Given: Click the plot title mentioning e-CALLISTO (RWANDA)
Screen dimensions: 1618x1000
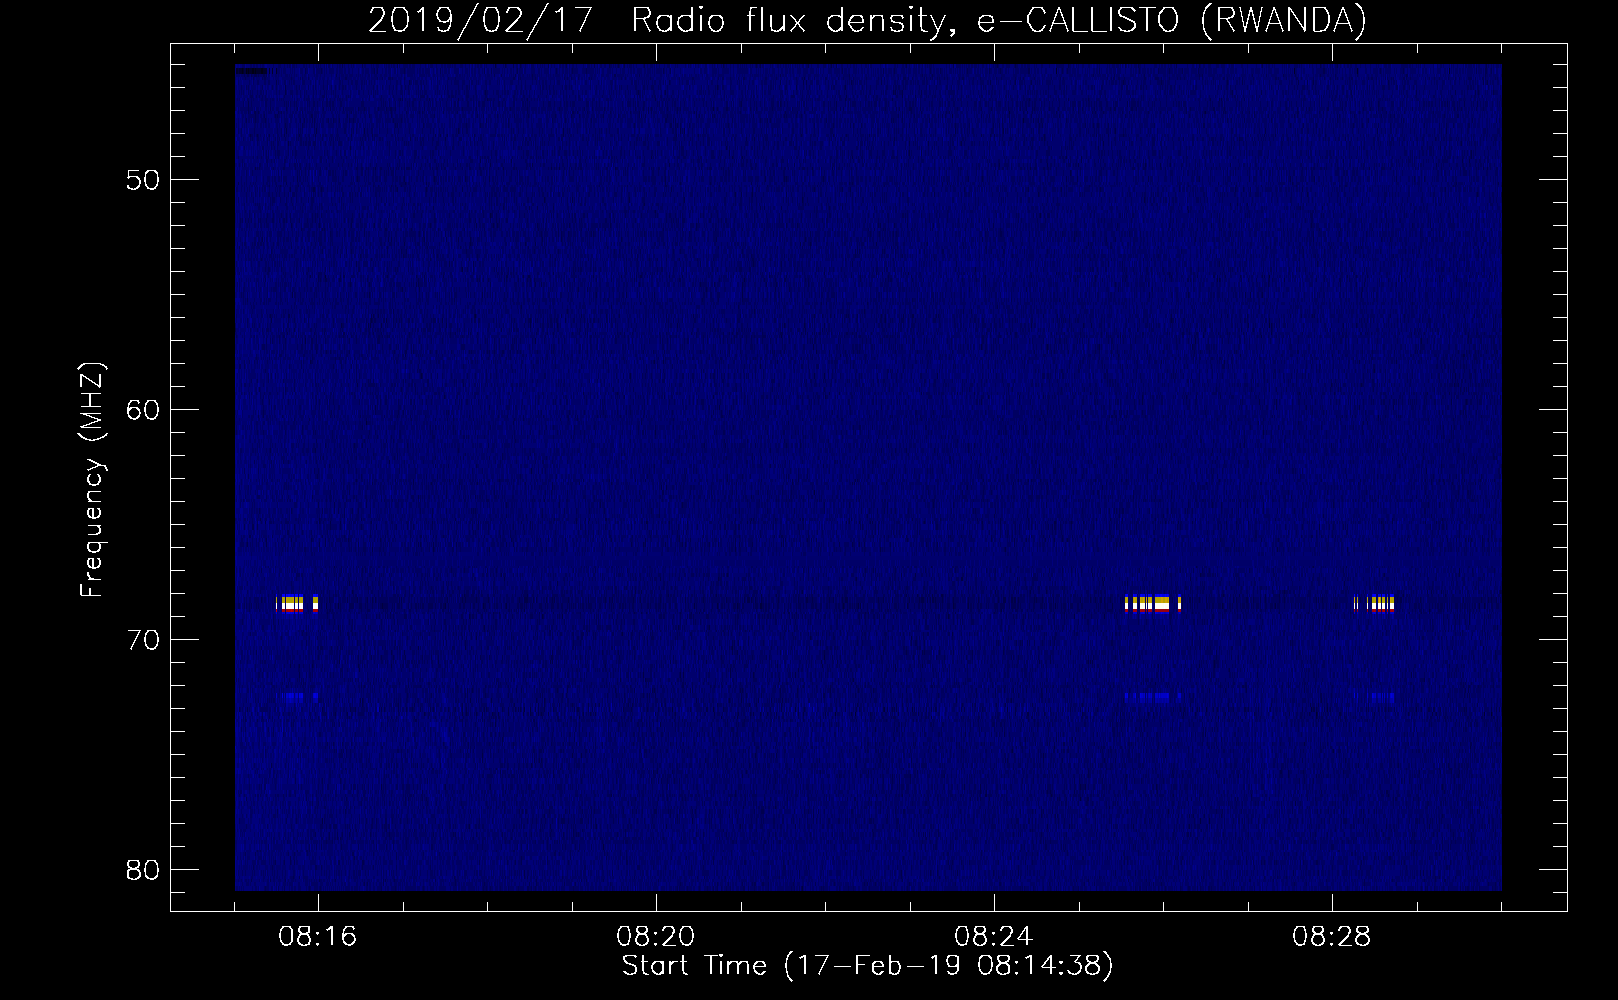Looking at the screenshot, I should tap(867, 20).
